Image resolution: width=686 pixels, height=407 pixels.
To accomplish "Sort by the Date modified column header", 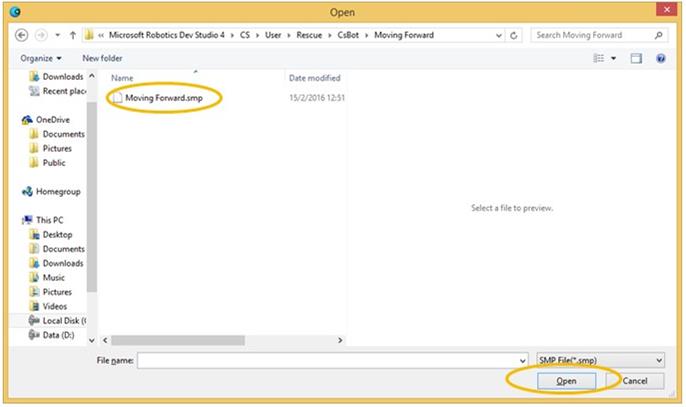I will pos(314,78).
